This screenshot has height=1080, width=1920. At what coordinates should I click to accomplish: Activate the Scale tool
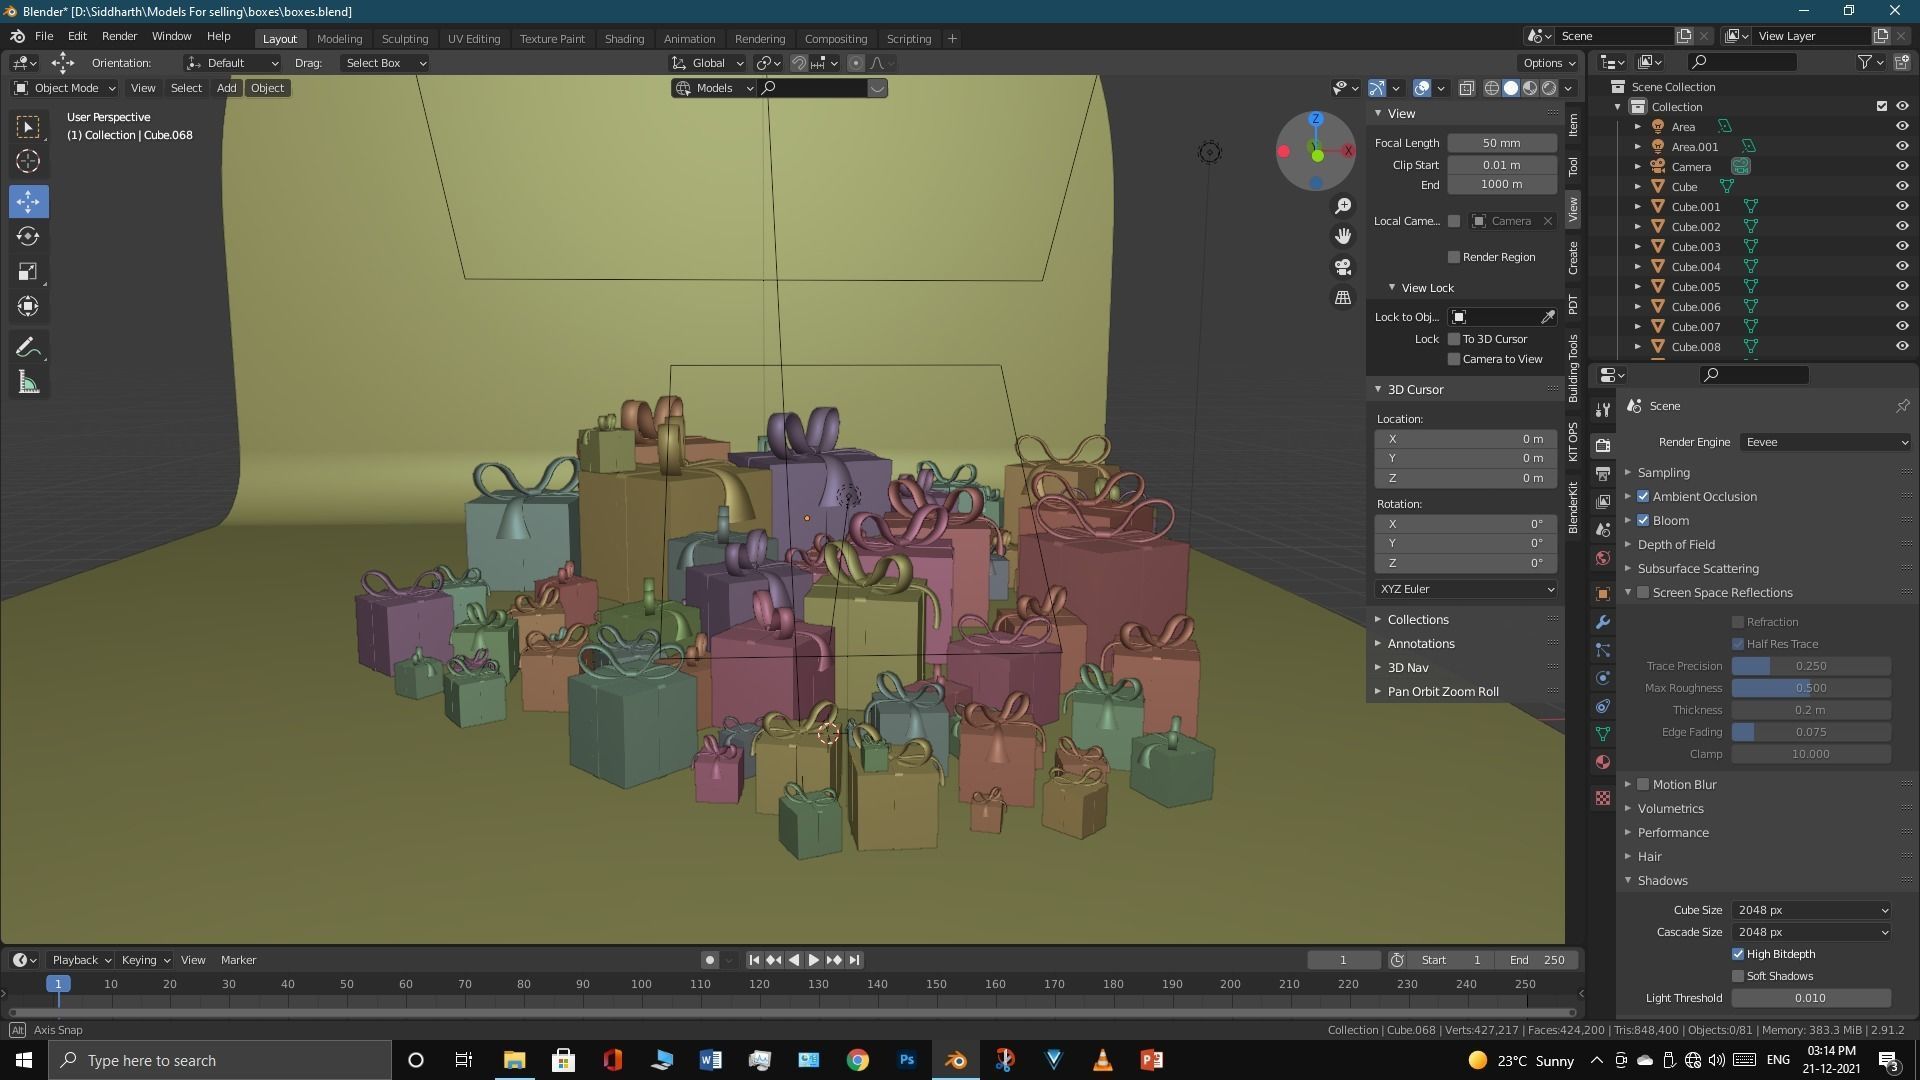28,272
